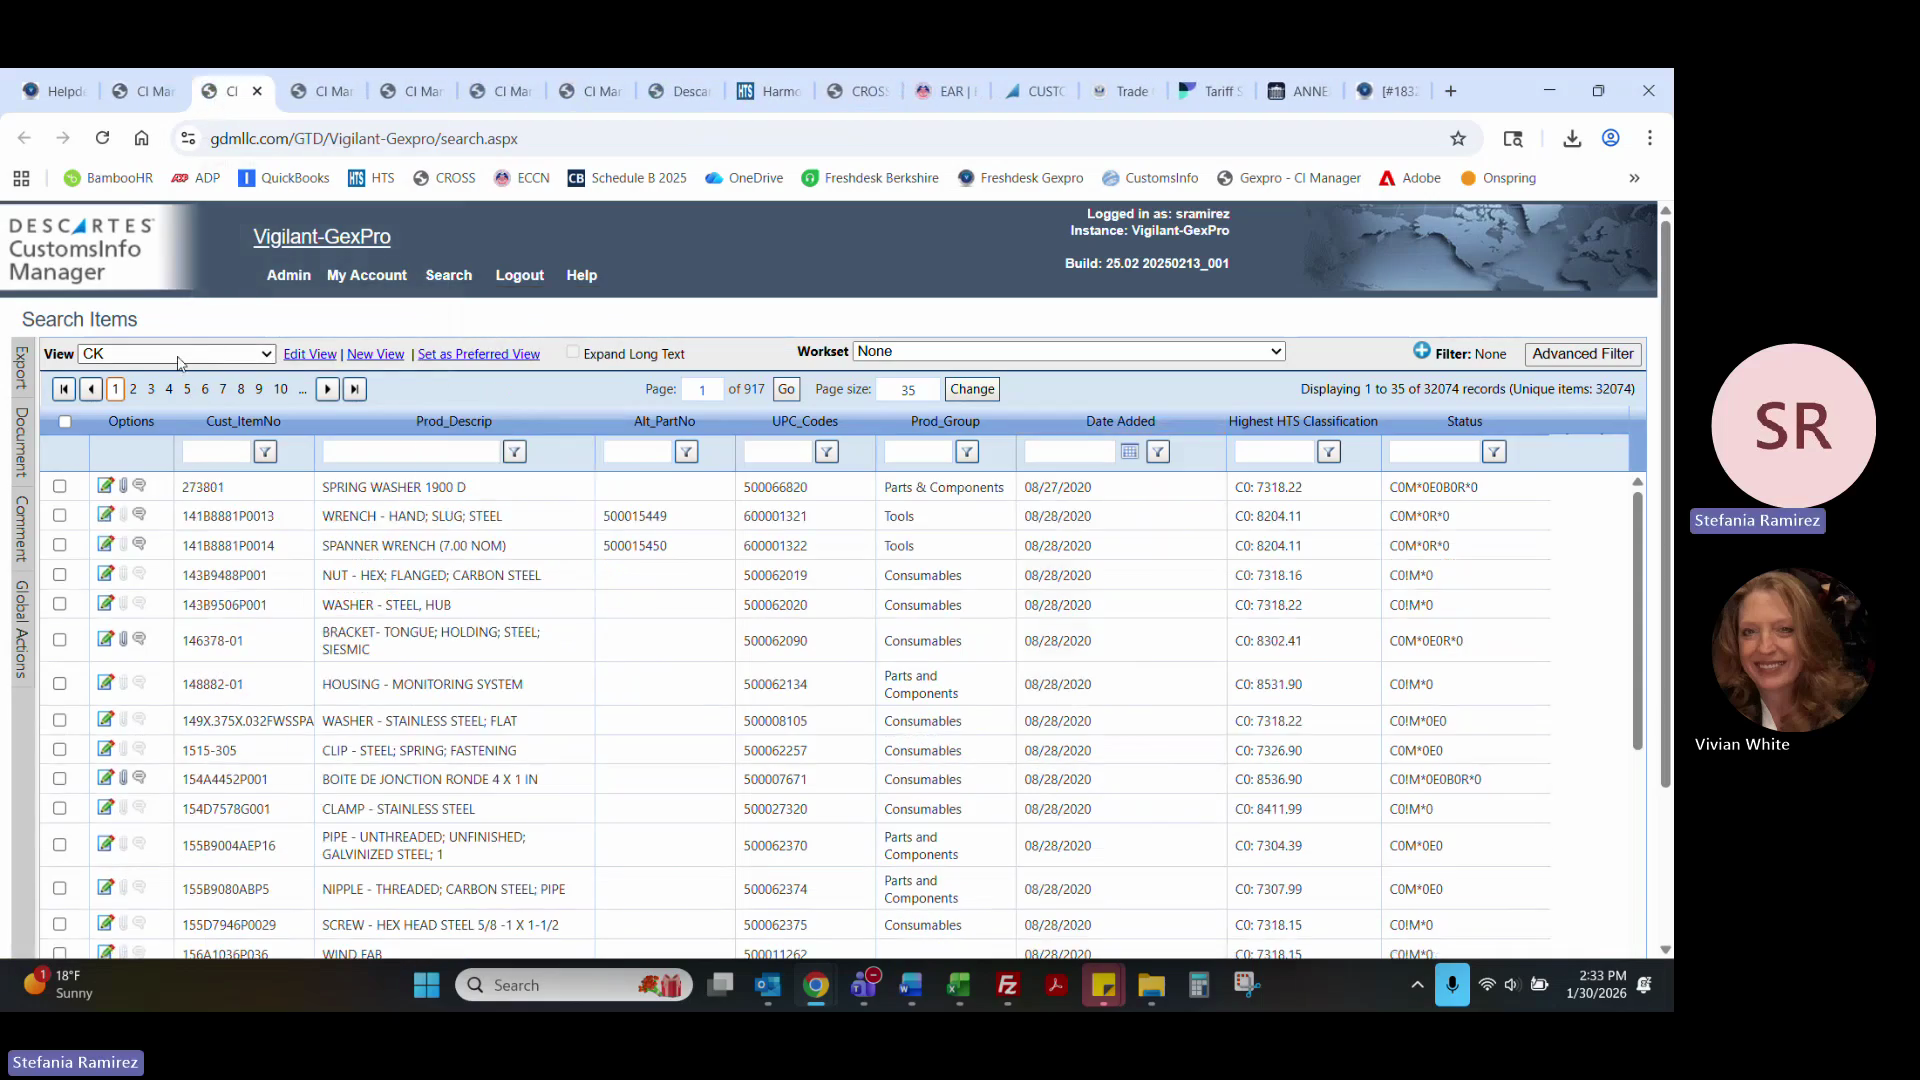This screenshot has height=1080, width=1920.
Task: Show more bookmarks with the double chevron
Action: [1634, 178]
